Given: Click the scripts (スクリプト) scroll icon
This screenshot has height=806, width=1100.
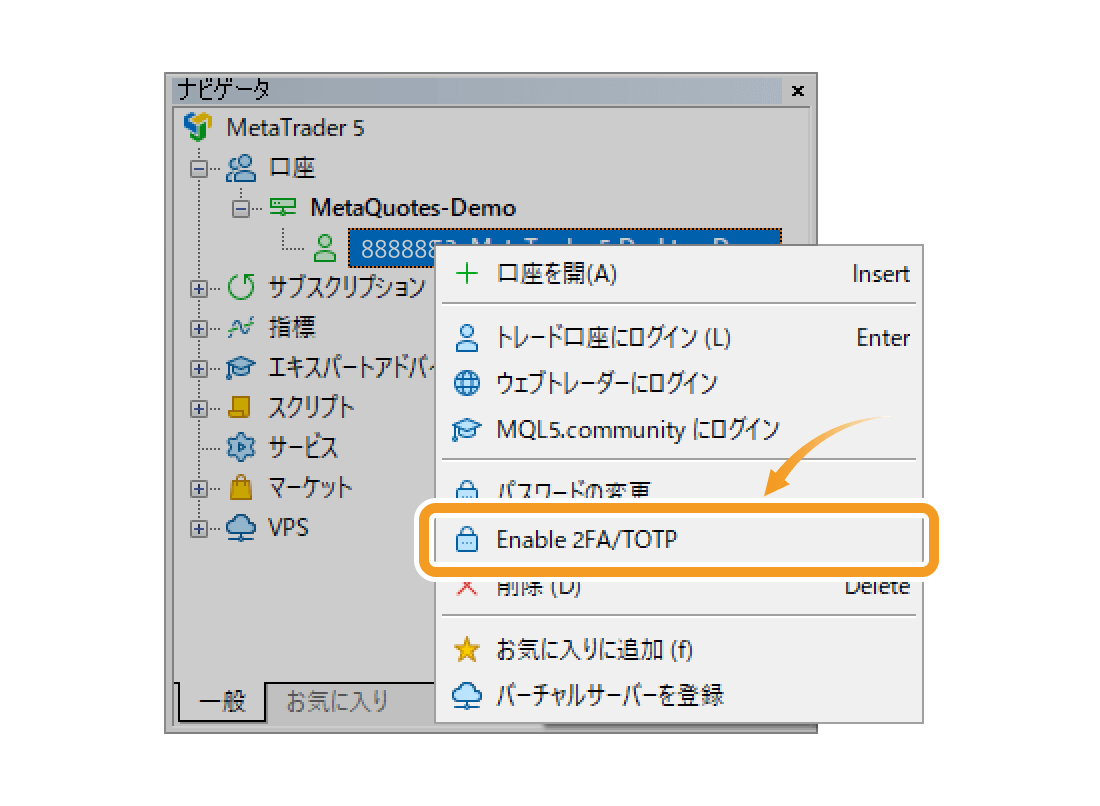Looking at the screenshot, I should 241,408.
